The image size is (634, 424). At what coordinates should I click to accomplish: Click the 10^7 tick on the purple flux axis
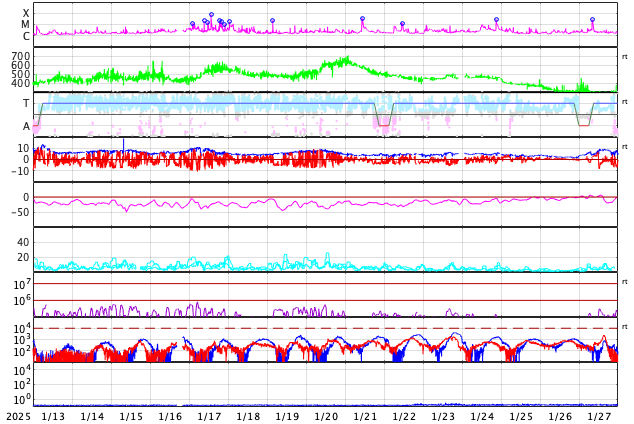coord(22,284)
